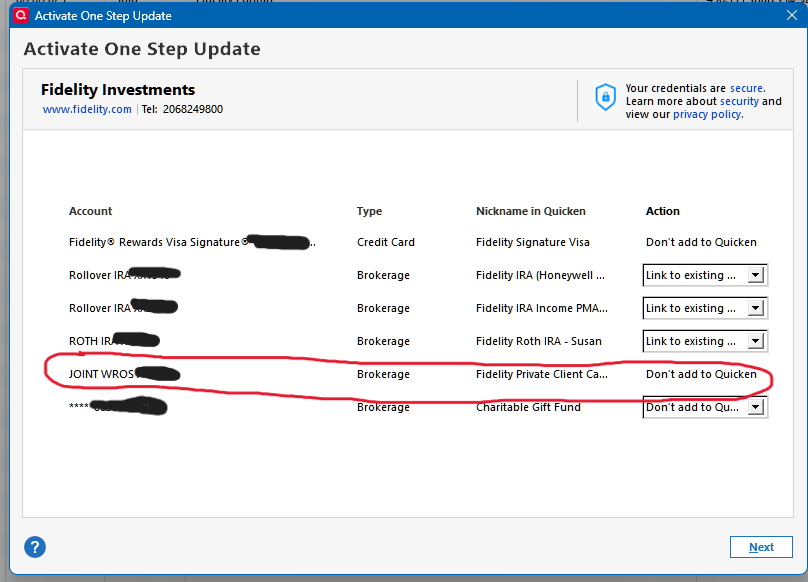Click 'Don't add to Quicken' in Visa Signature row

(x=701, y=242)
